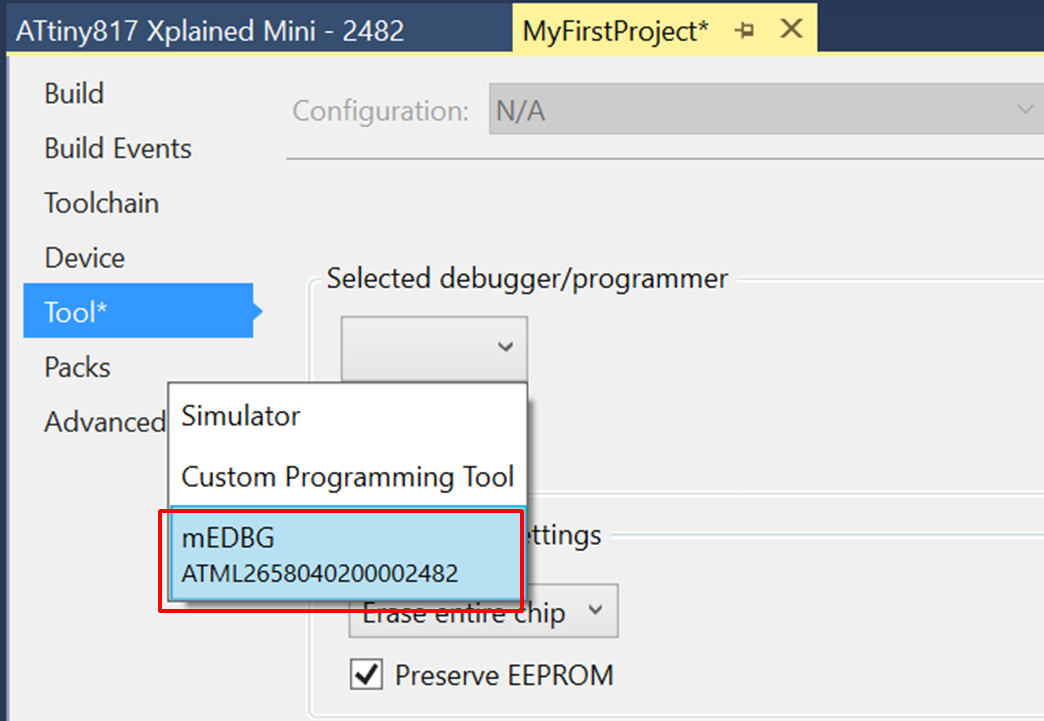Click the Configuration label text
Image resolution: width=1044 pixels, height=721 pixels.
(x=380, y=111)
